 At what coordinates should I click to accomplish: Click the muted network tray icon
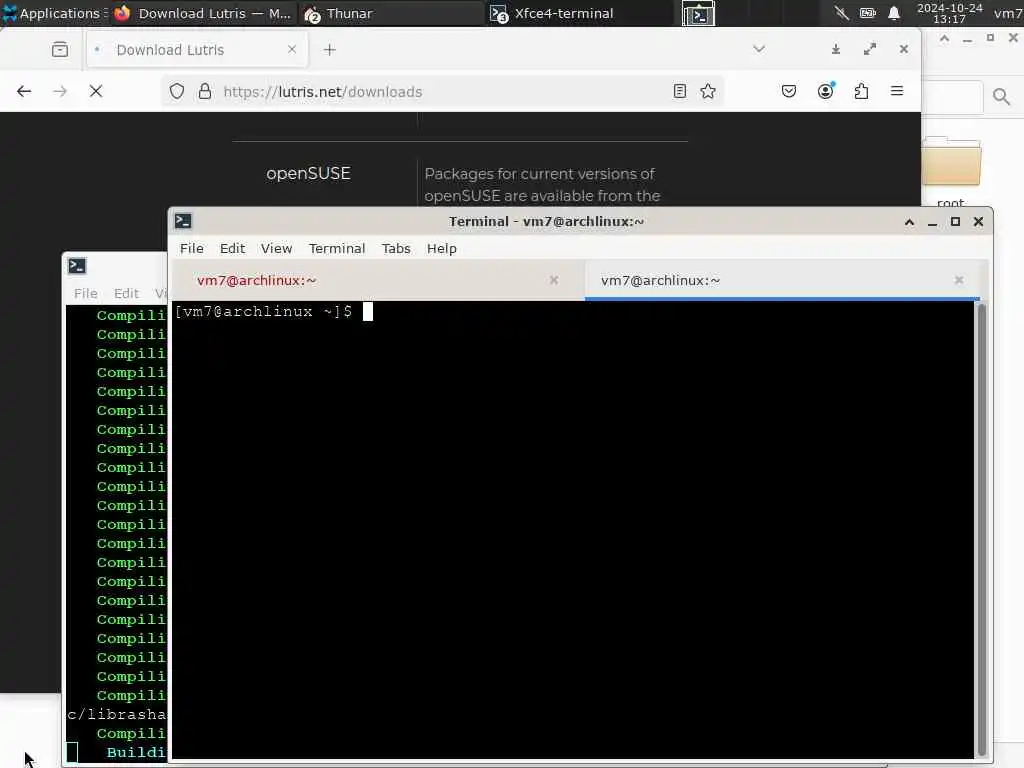pos(842,13)
